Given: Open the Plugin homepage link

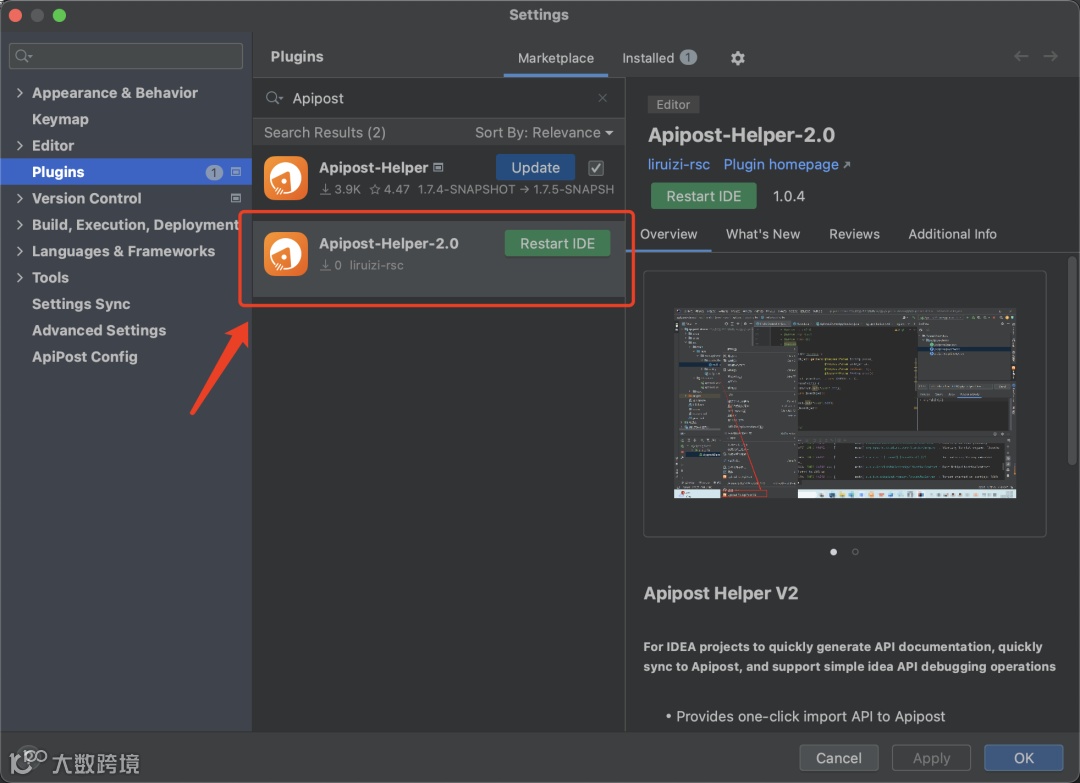Looking at the screenshot, I should (780, 165).
